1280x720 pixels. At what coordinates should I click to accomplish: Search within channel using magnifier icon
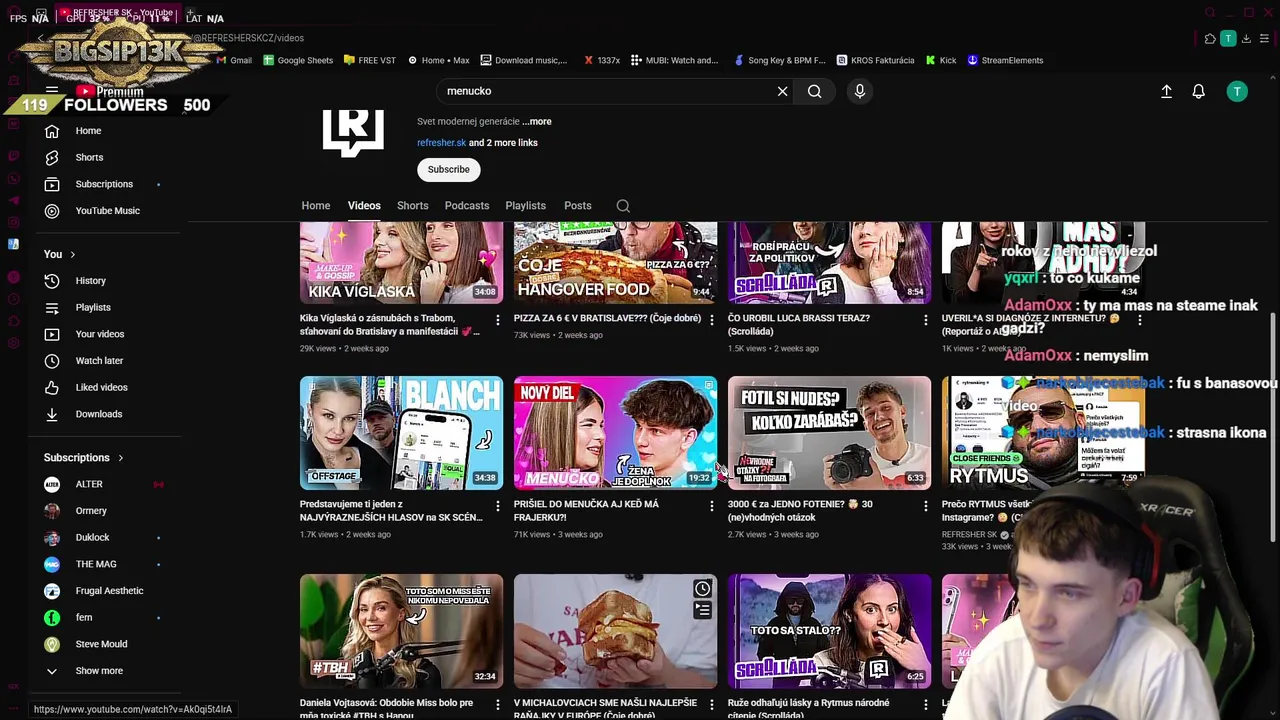[x=623, y=206]
